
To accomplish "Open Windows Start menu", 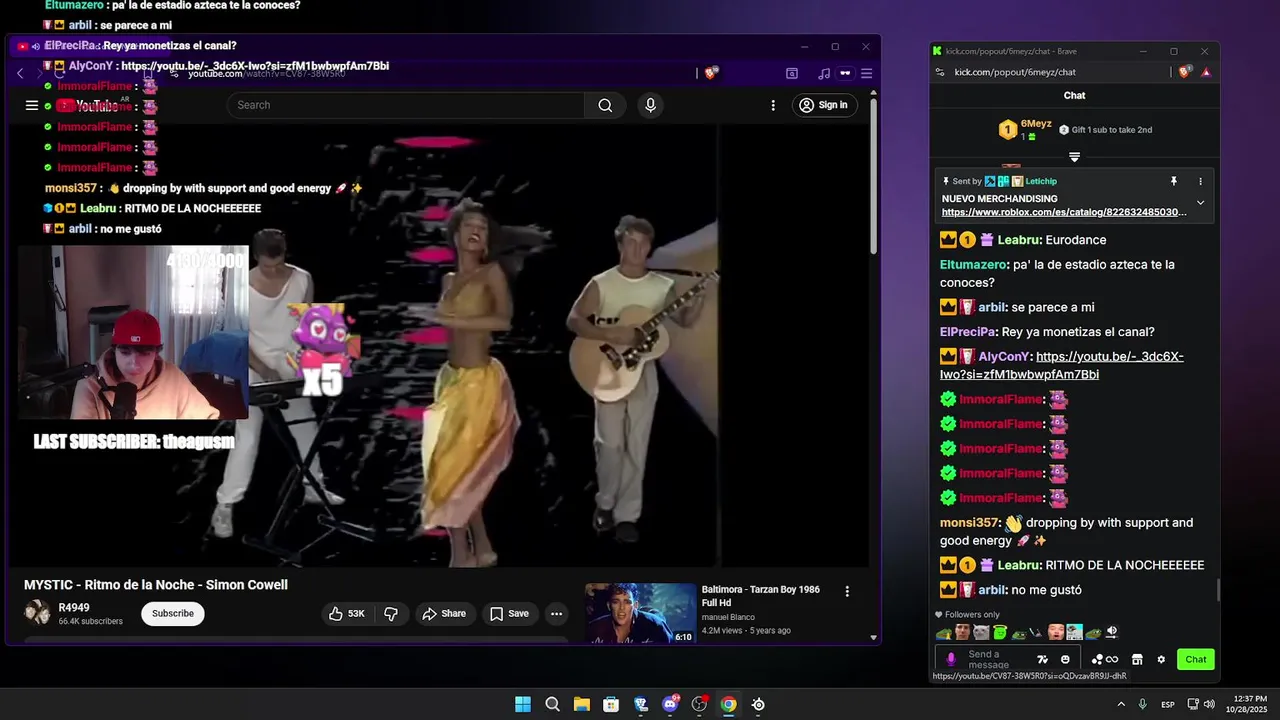I will pos(523,704).
